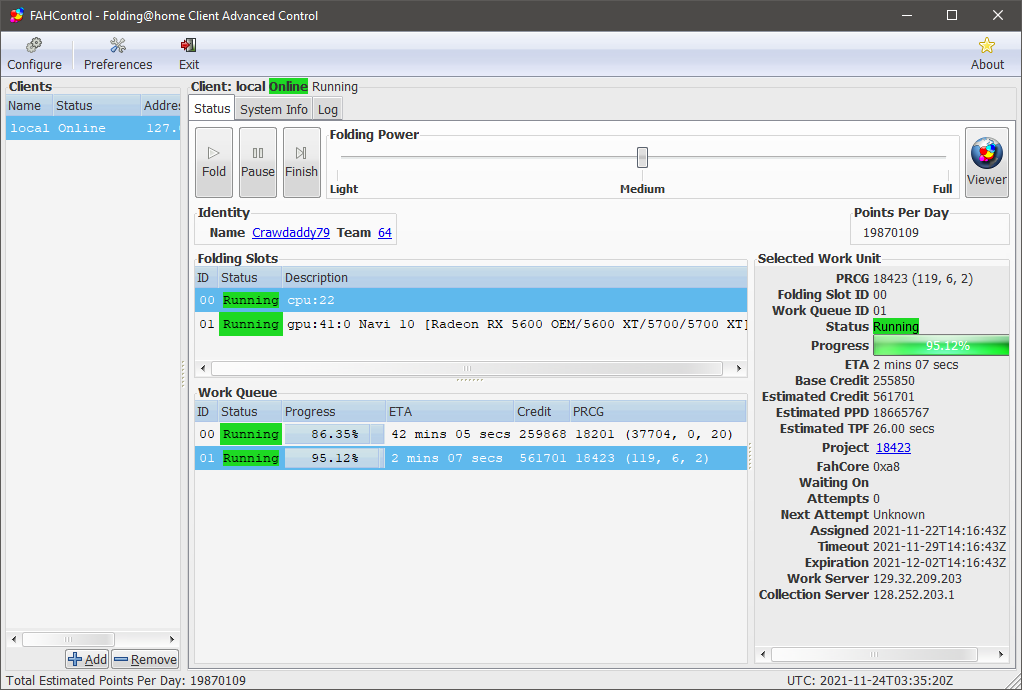Click the Collection Server address 128.252.203.1
The image size is (1022, 690).
coord(913,595)
